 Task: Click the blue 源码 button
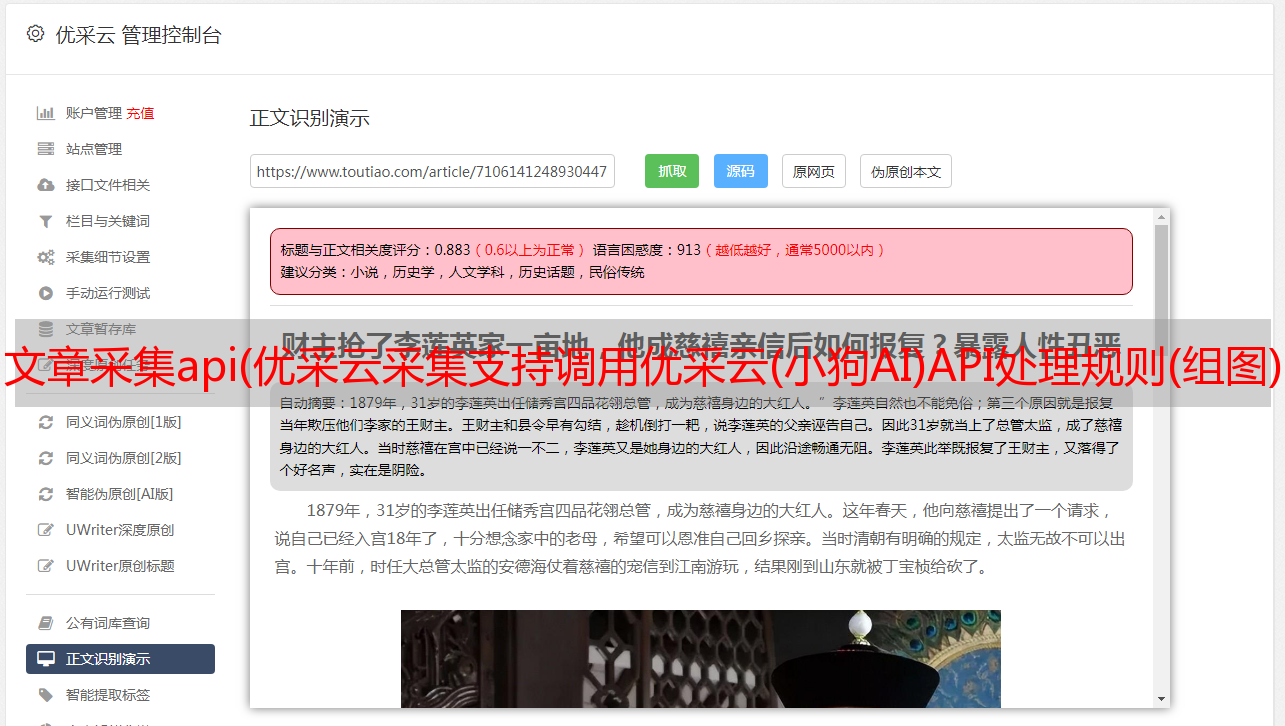tap(740, 171)
